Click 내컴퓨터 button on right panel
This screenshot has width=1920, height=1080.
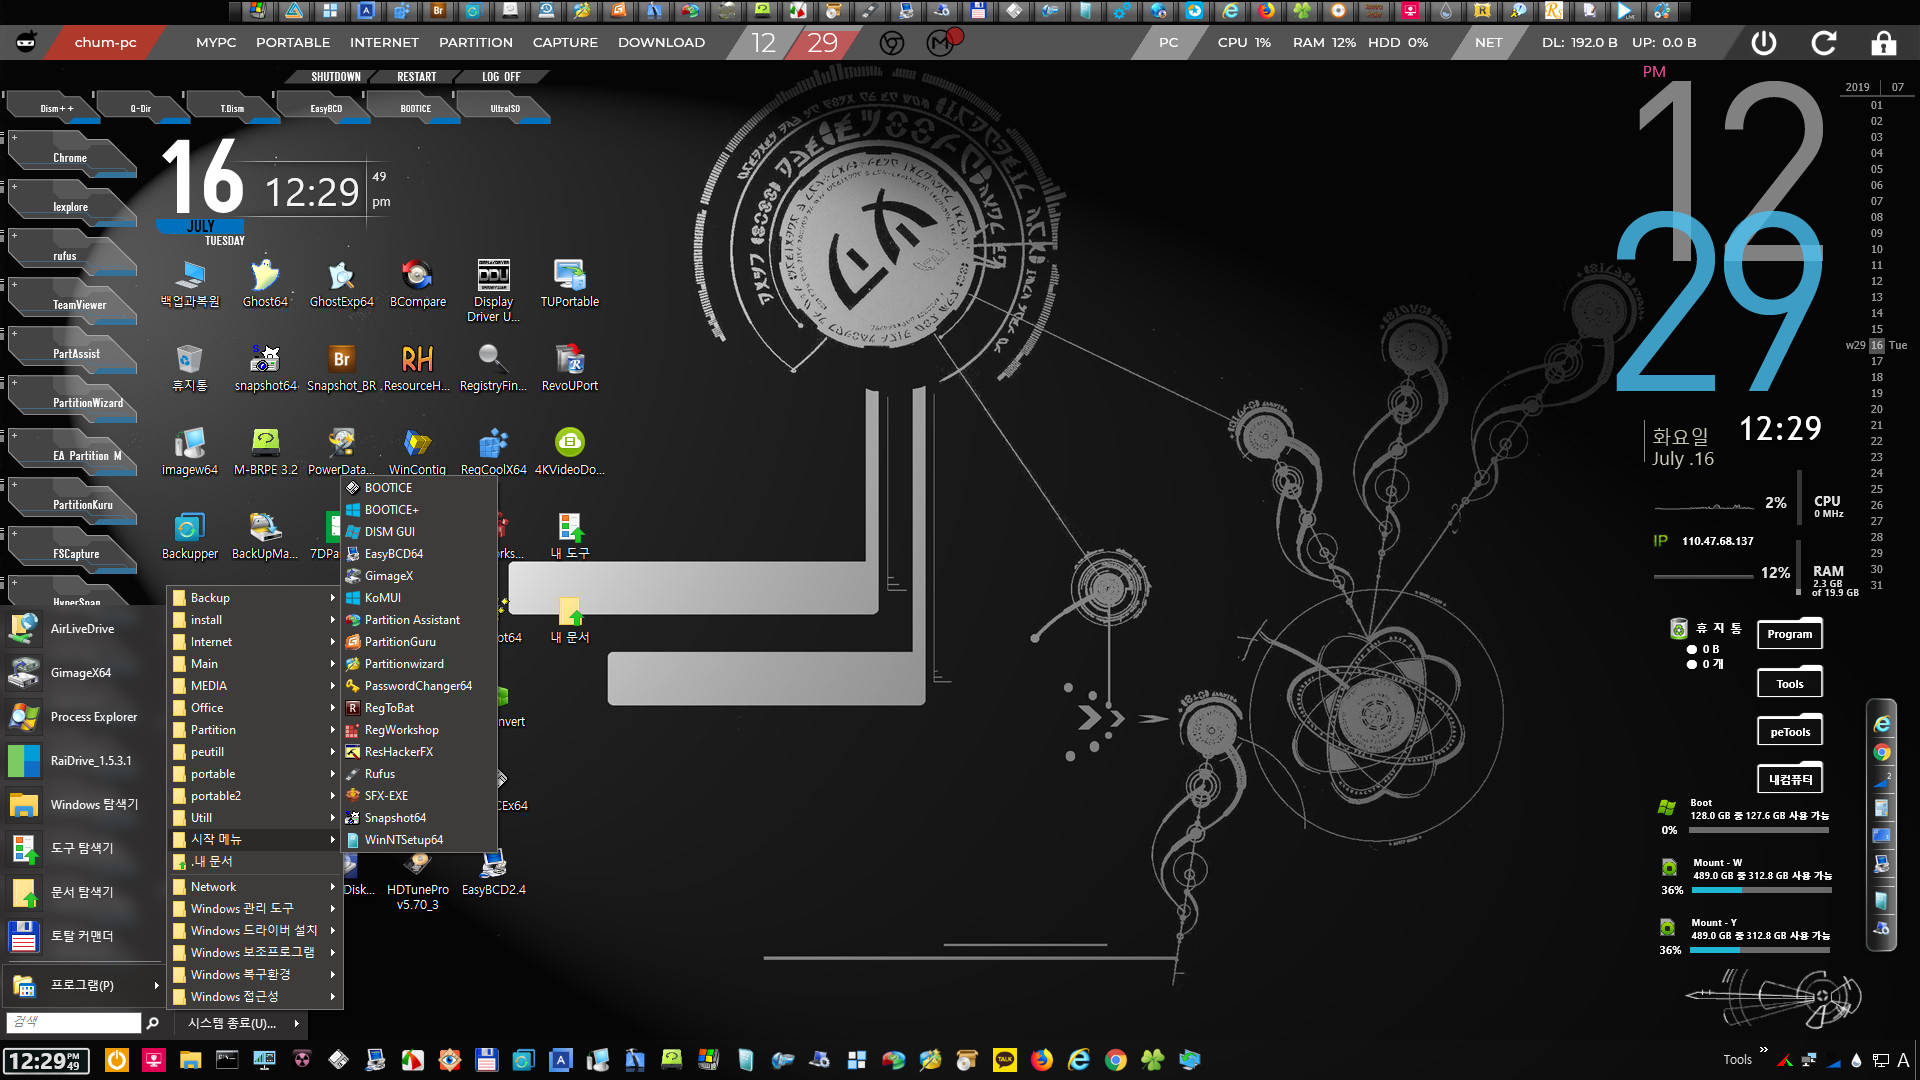1789,780
